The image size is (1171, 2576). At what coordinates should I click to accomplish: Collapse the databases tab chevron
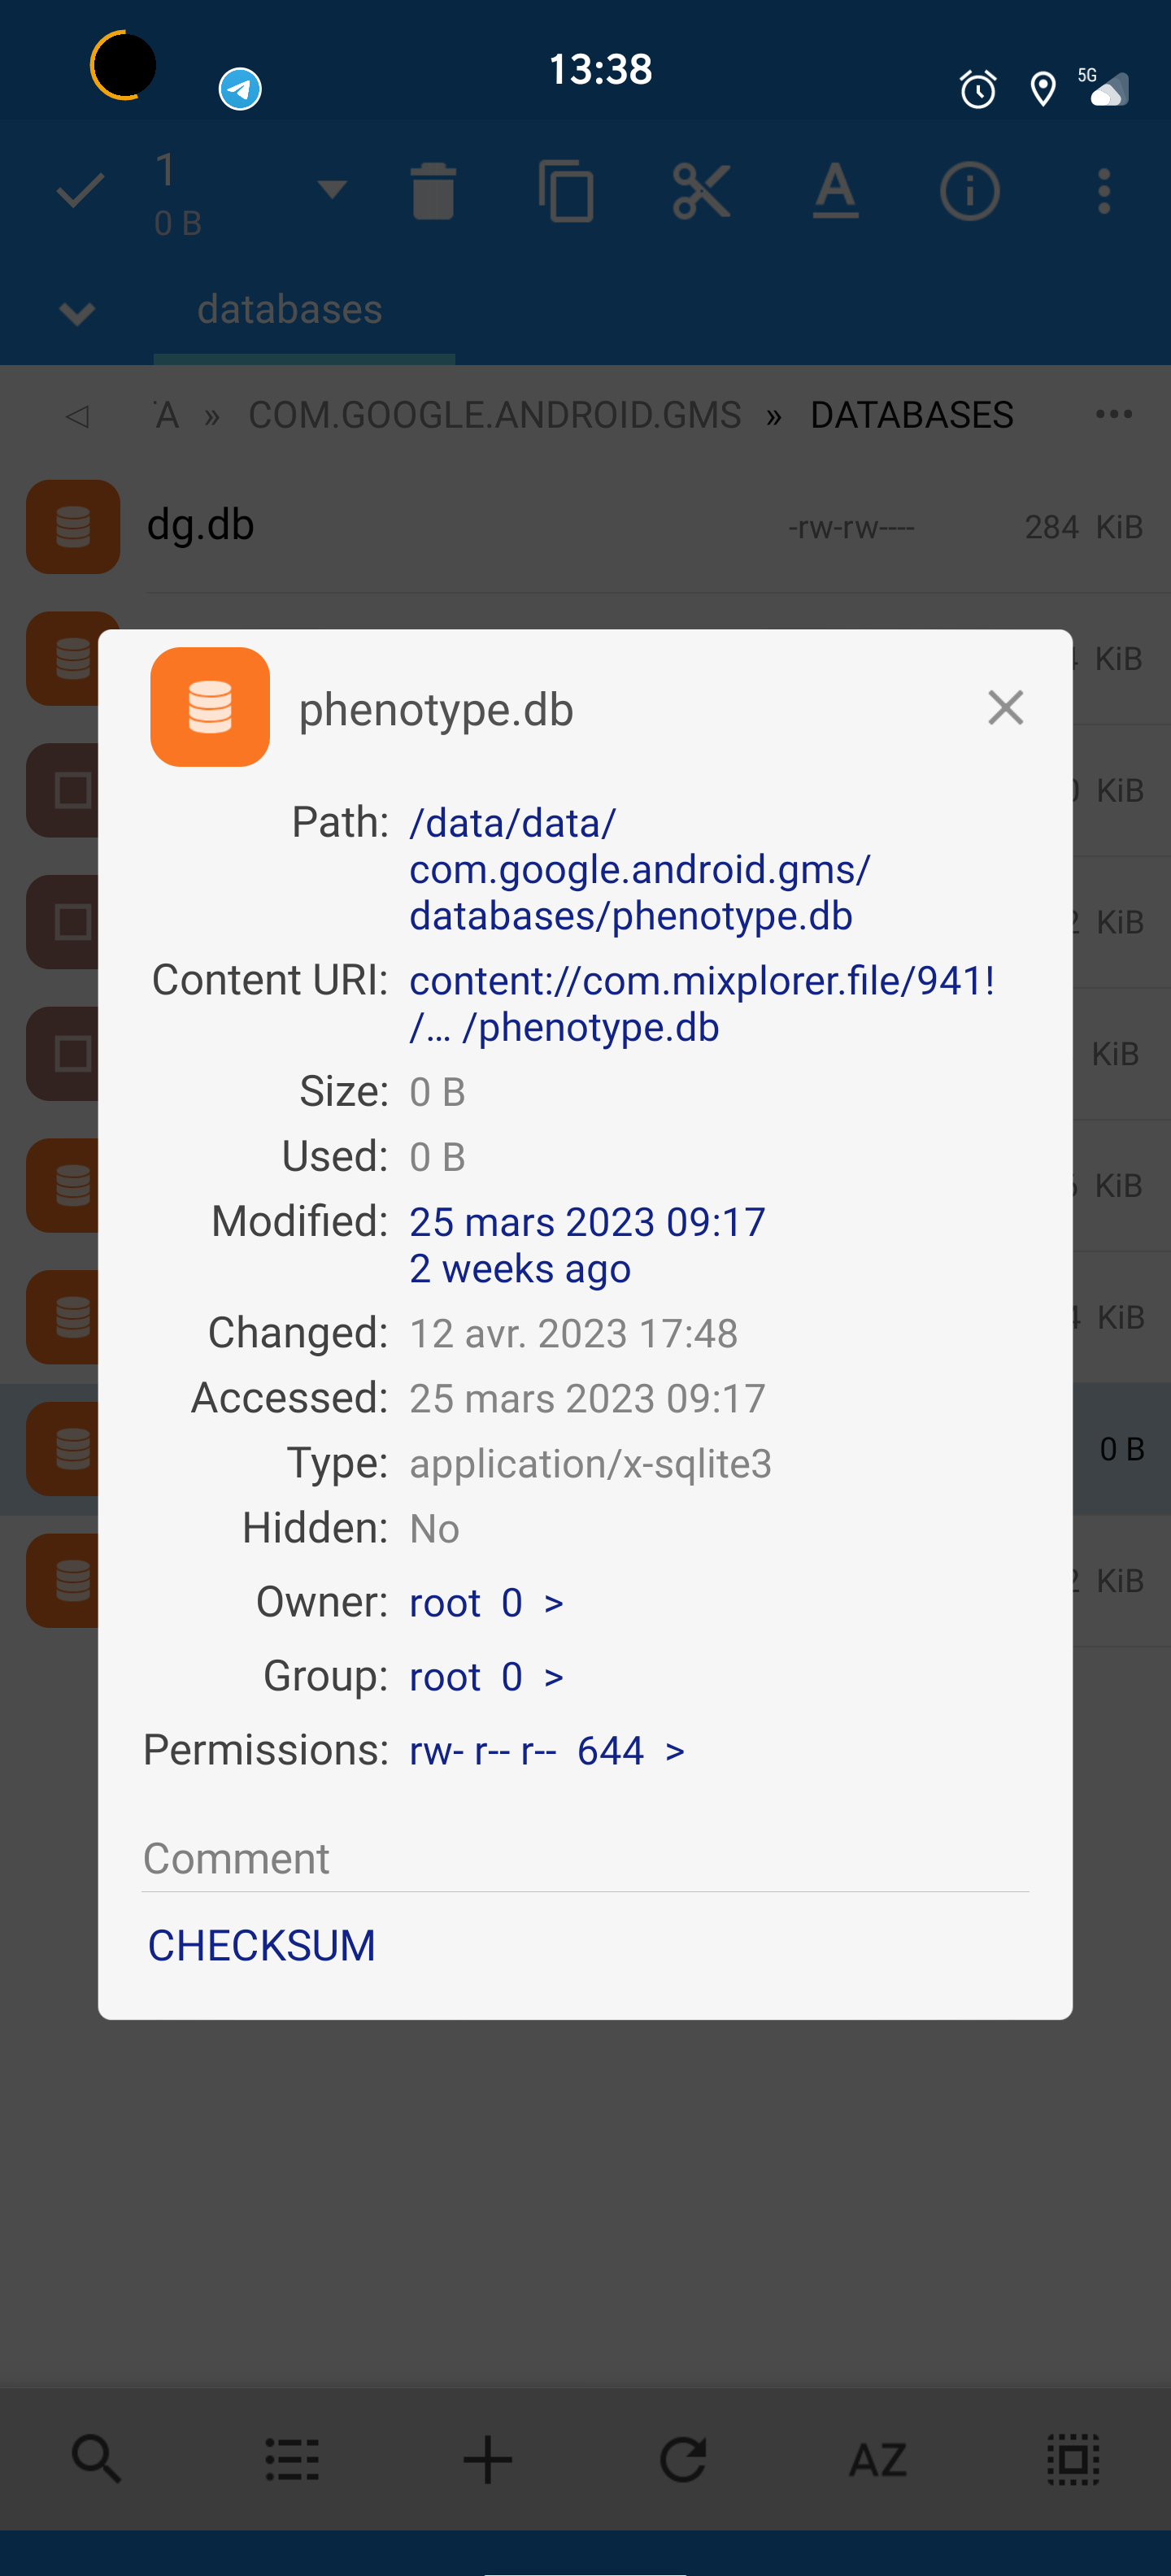point(76,312)
